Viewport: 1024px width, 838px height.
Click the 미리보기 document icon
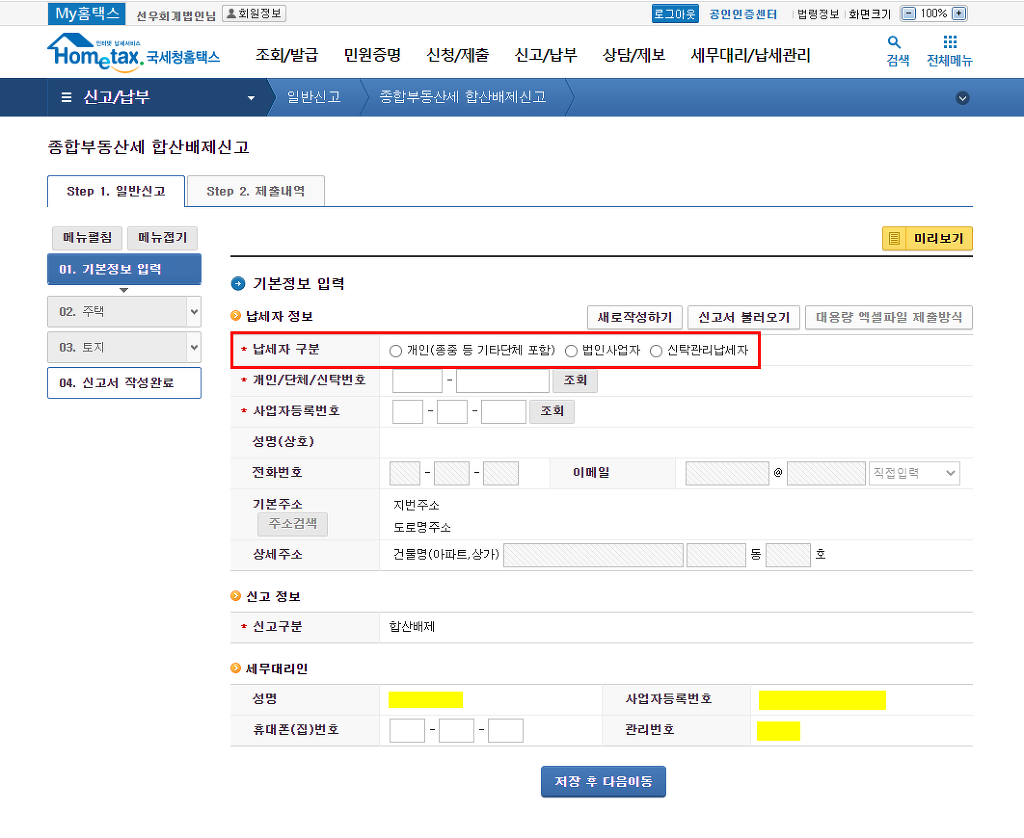tap(895, 238)
